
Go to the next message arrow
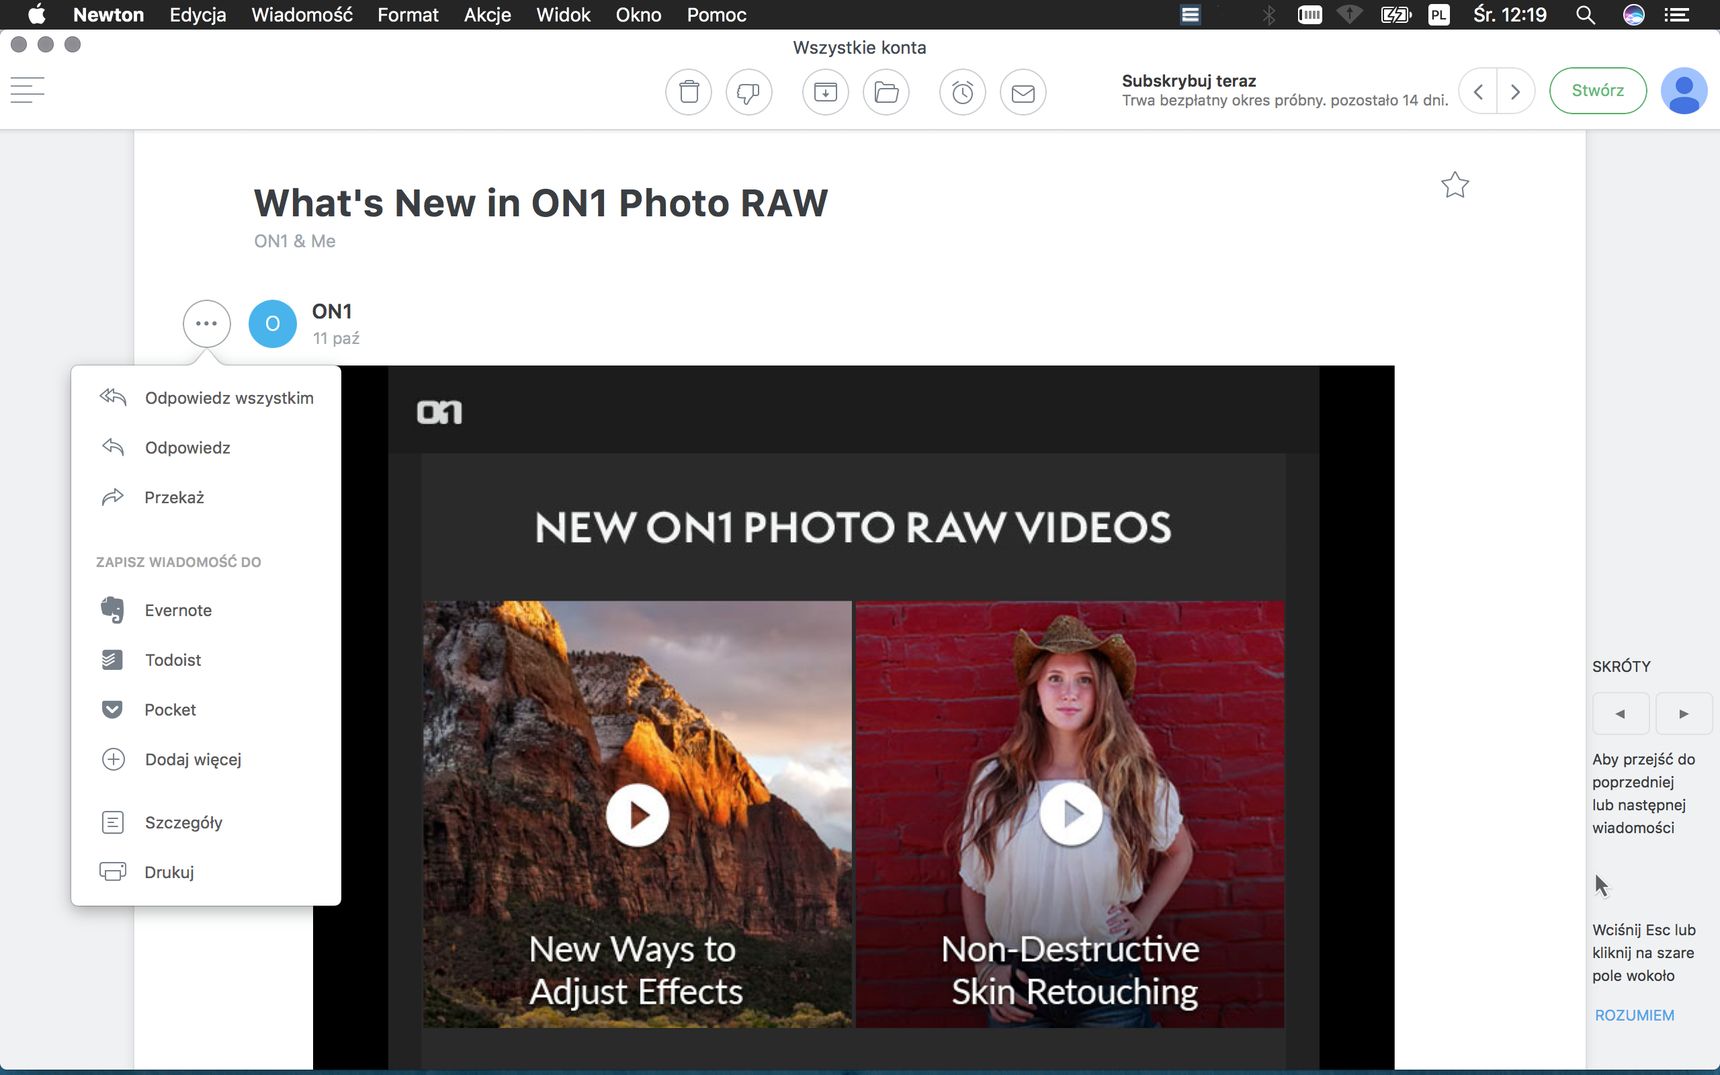tap(1516, 91)
